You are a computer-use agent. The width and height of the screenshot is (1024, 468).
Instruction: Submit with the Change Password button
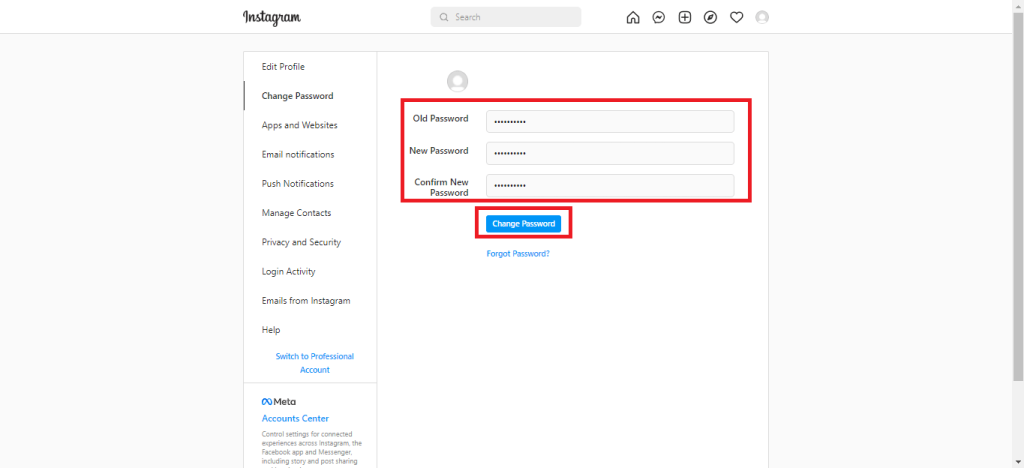[x=524, y=224]
